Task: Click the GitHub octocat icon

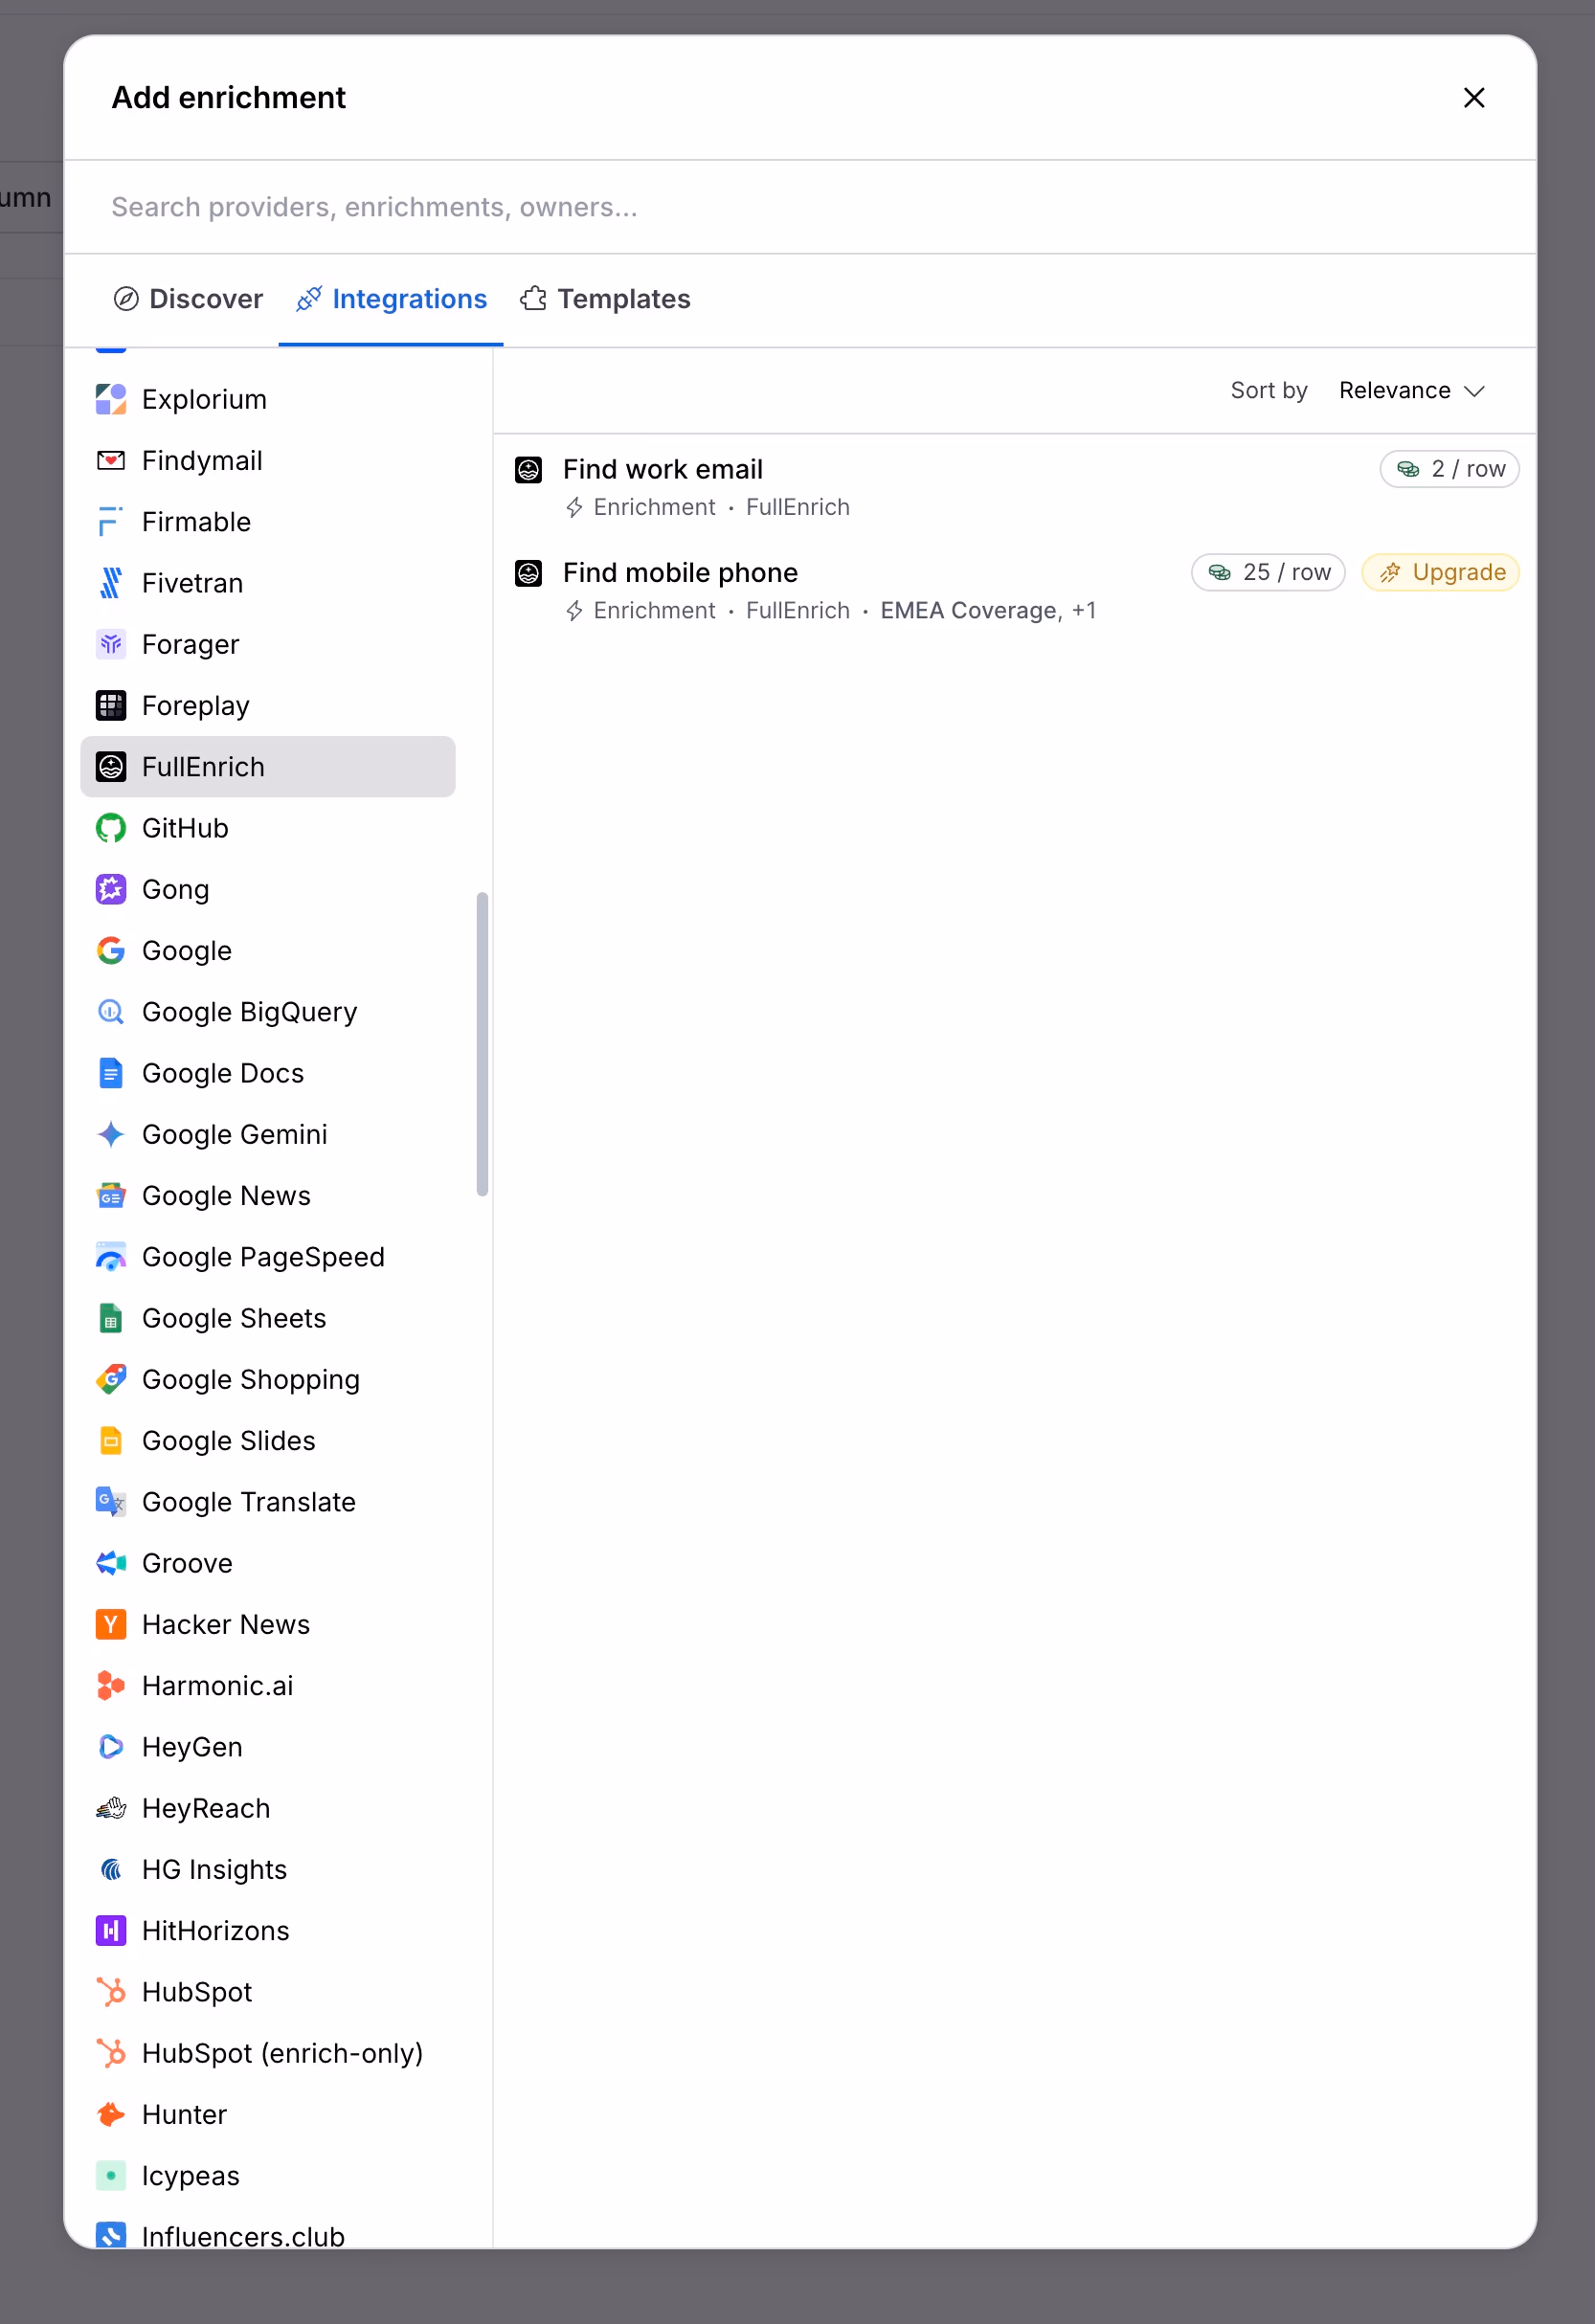Action: pos(111,828)
